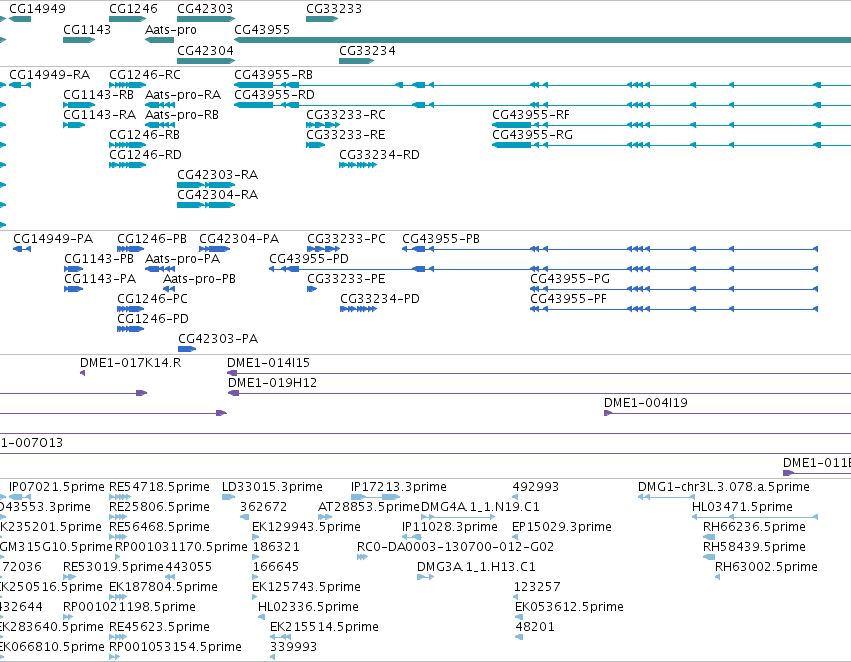Select EST RE54718.5prime
This screenshot has height=662, width=851.
click(x=160, y=487)
